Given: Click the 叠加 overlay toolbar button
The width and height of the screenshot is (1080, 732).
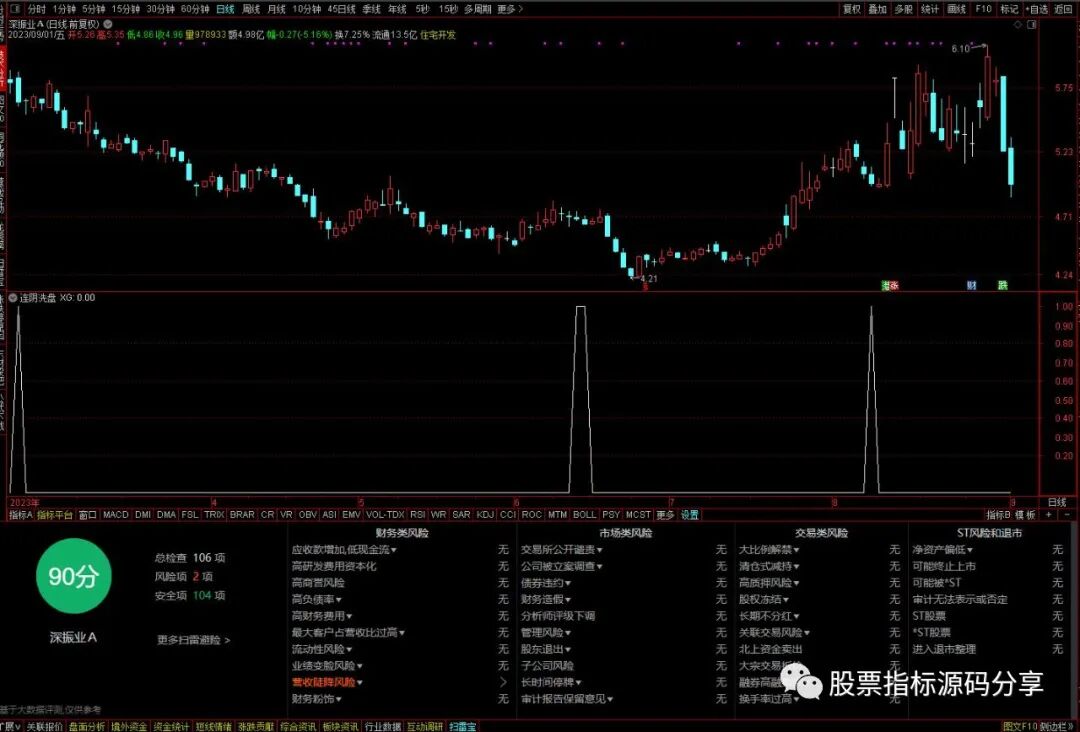Looking at the screenshot, I should (x=878, y=9).
